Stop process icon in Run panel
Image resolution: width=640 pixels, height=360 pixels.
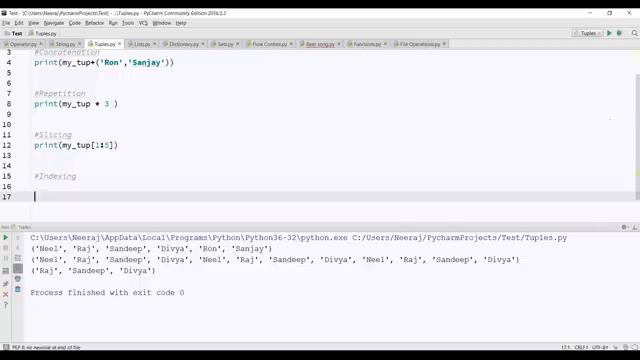(6, 248)
